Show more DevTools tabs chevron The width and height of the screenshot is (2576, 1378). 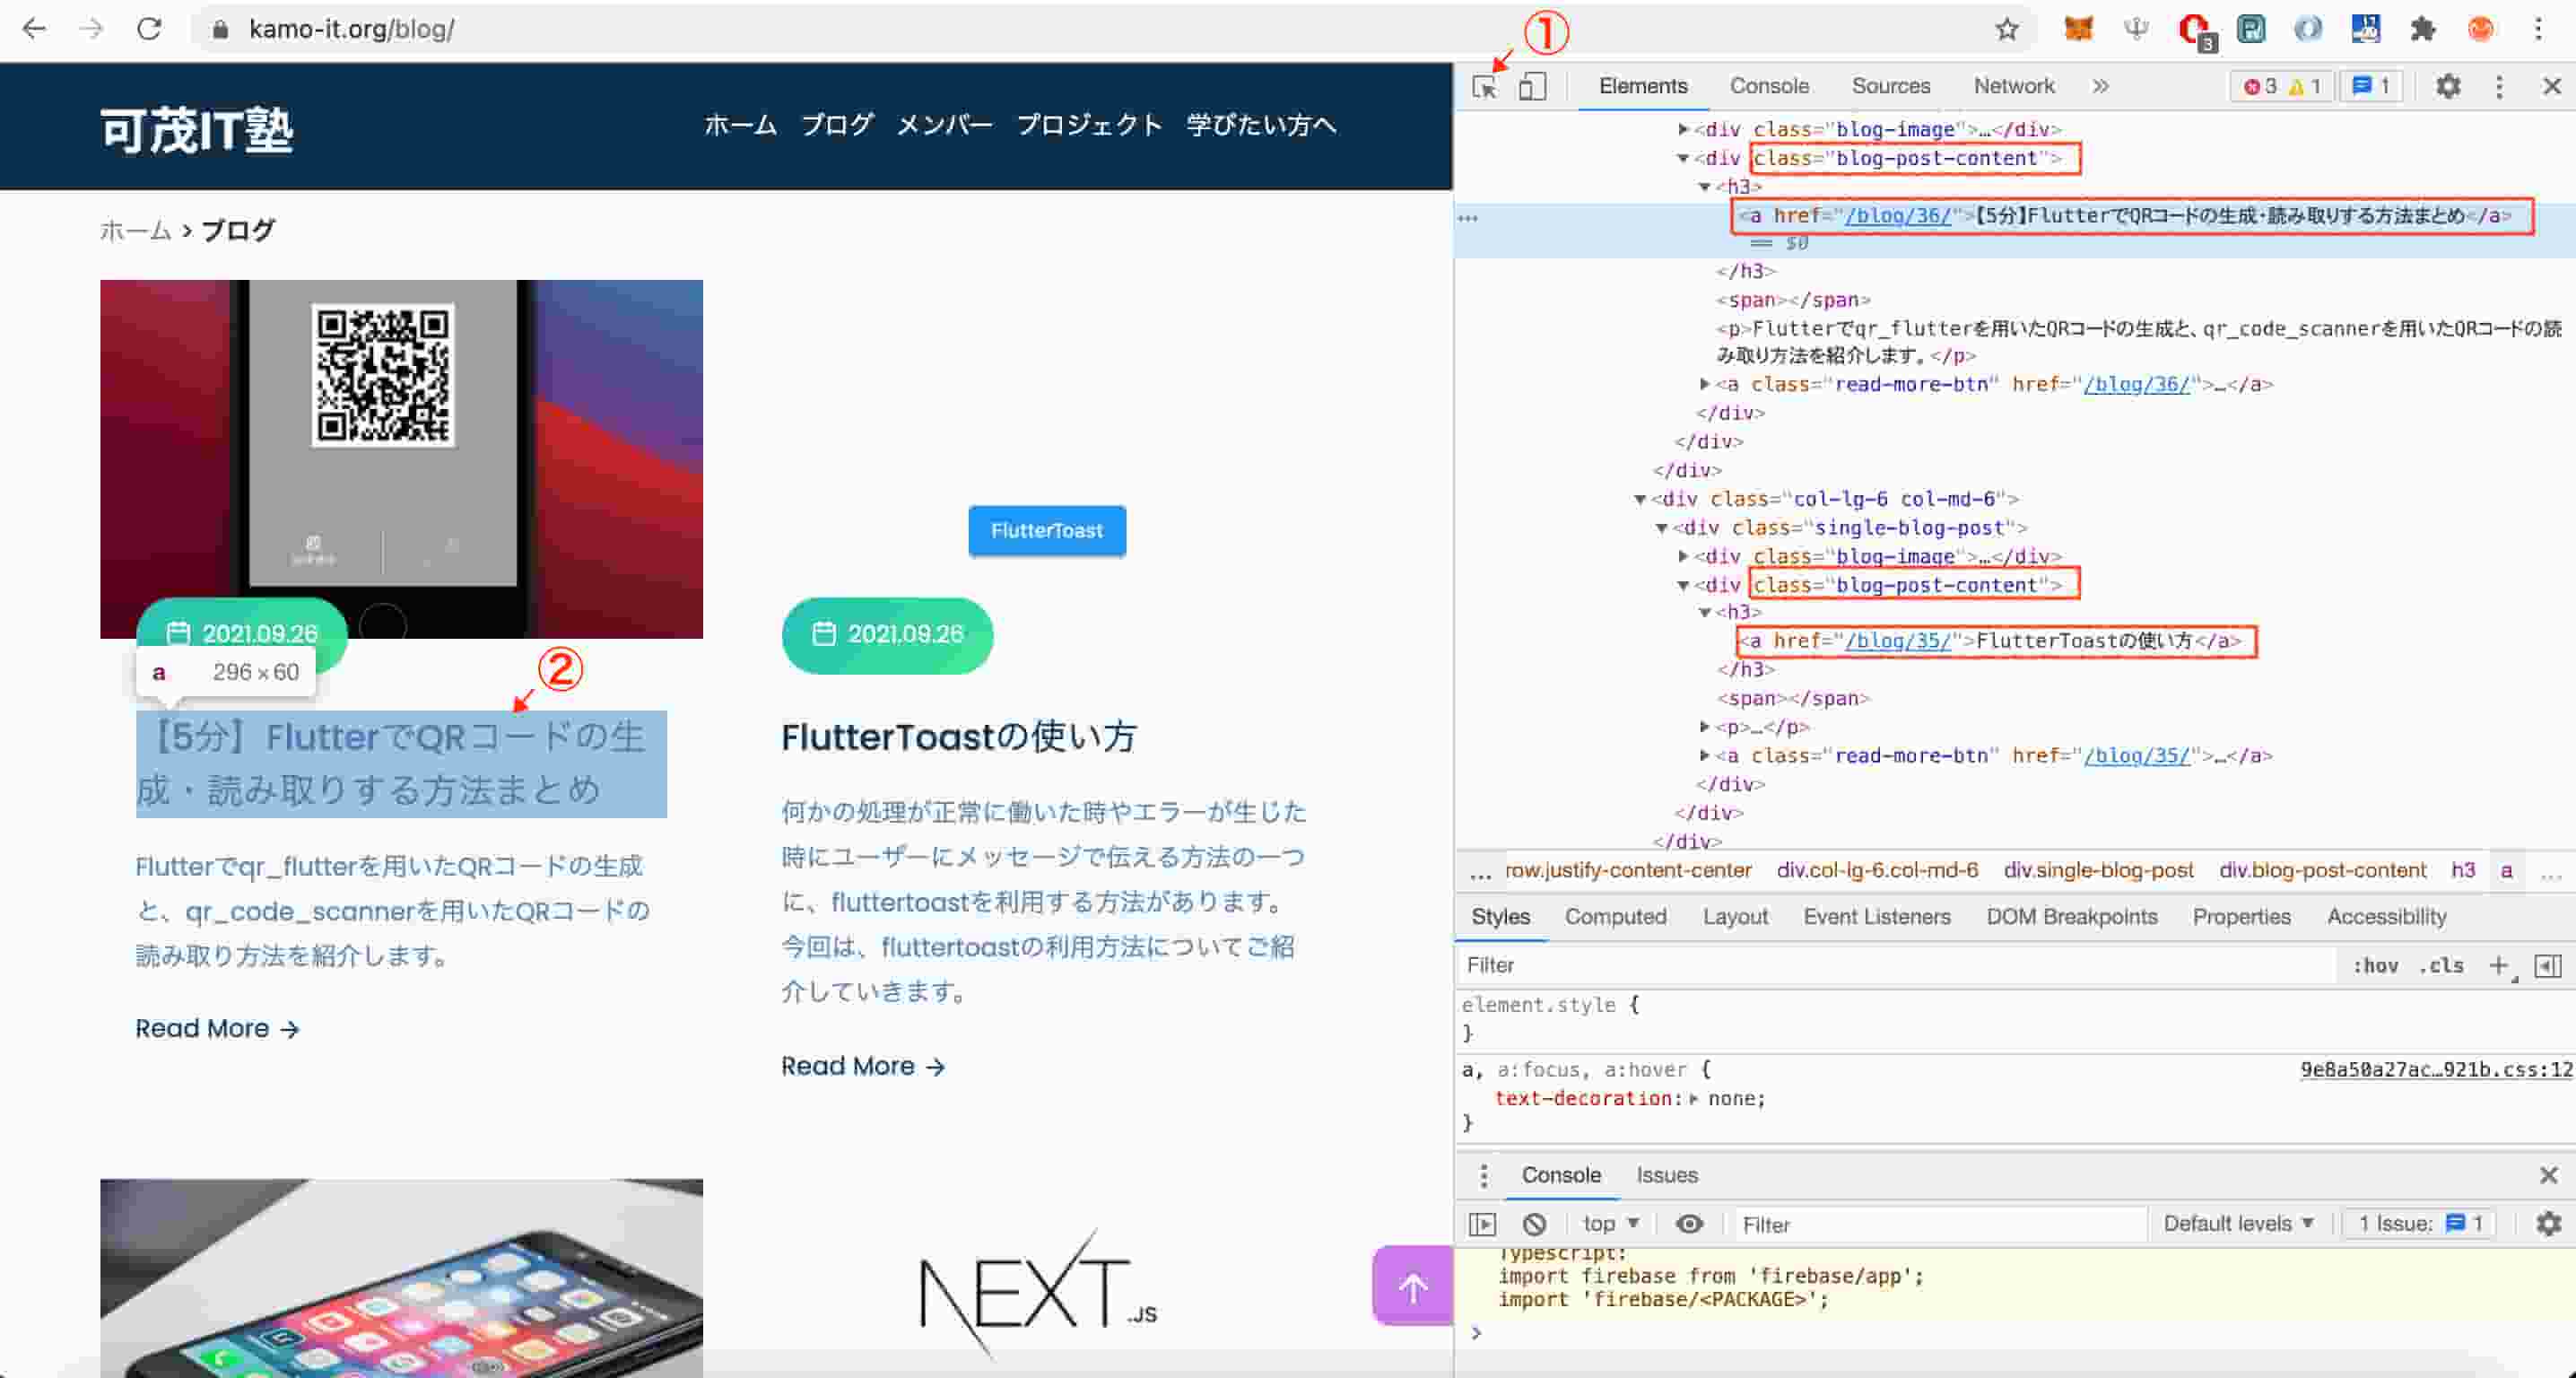point(2100,87)
